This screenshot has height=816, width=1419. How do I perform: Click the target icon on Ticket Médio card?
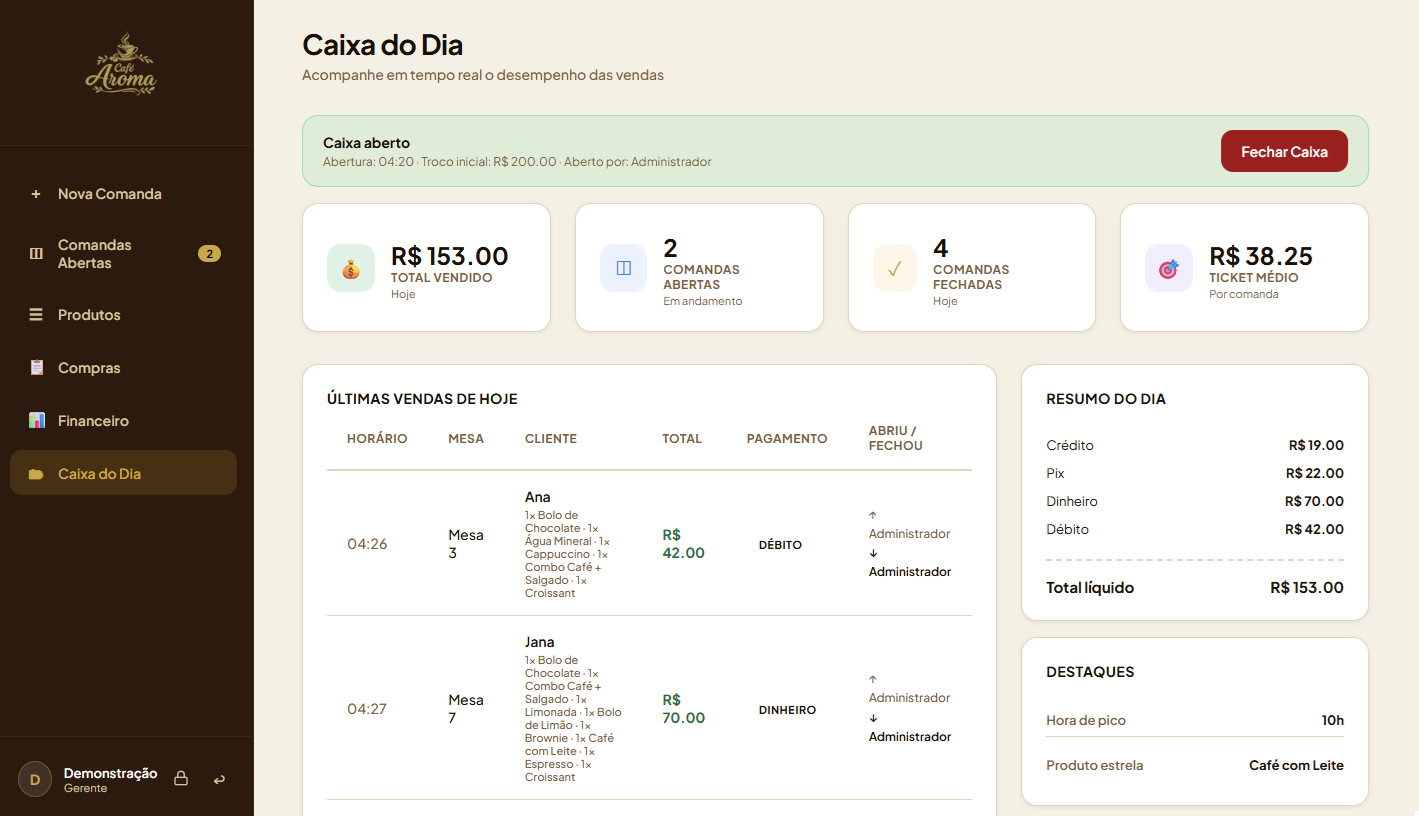click(x=1169, y=268)
